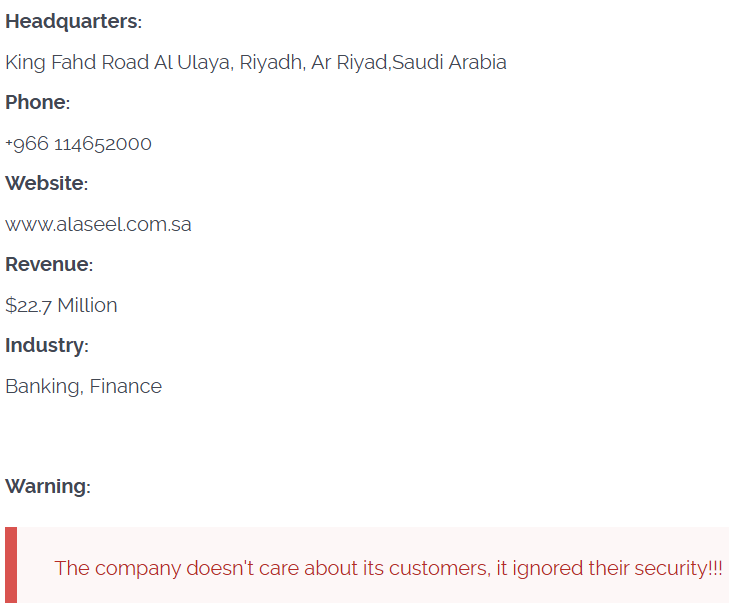Click the Warning heading label

point(47,487)
